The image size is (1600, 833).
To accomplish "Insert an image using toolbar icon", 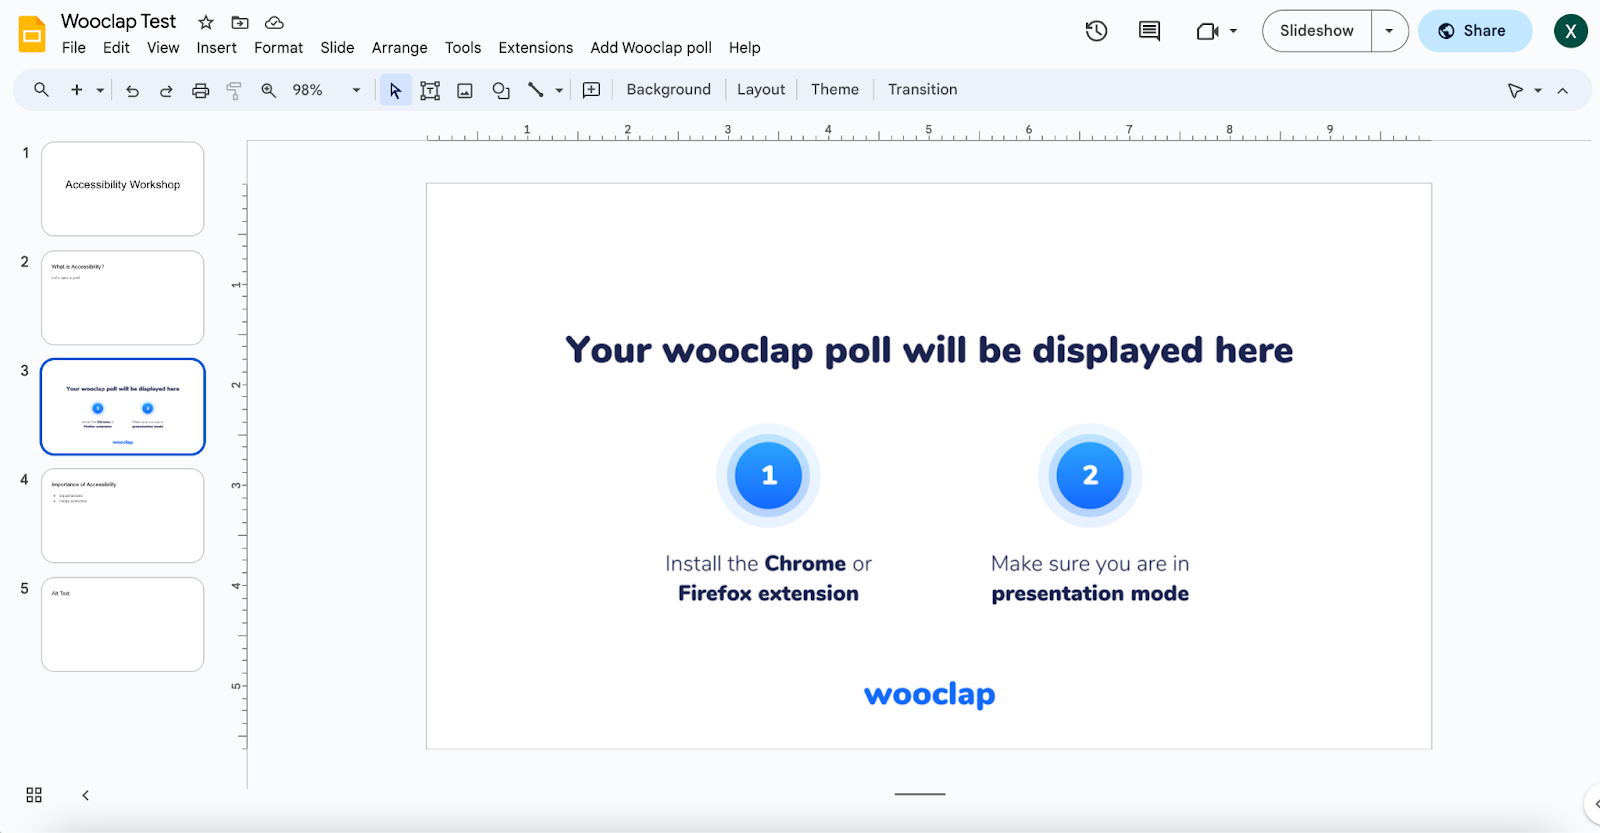I will (465, 90).
